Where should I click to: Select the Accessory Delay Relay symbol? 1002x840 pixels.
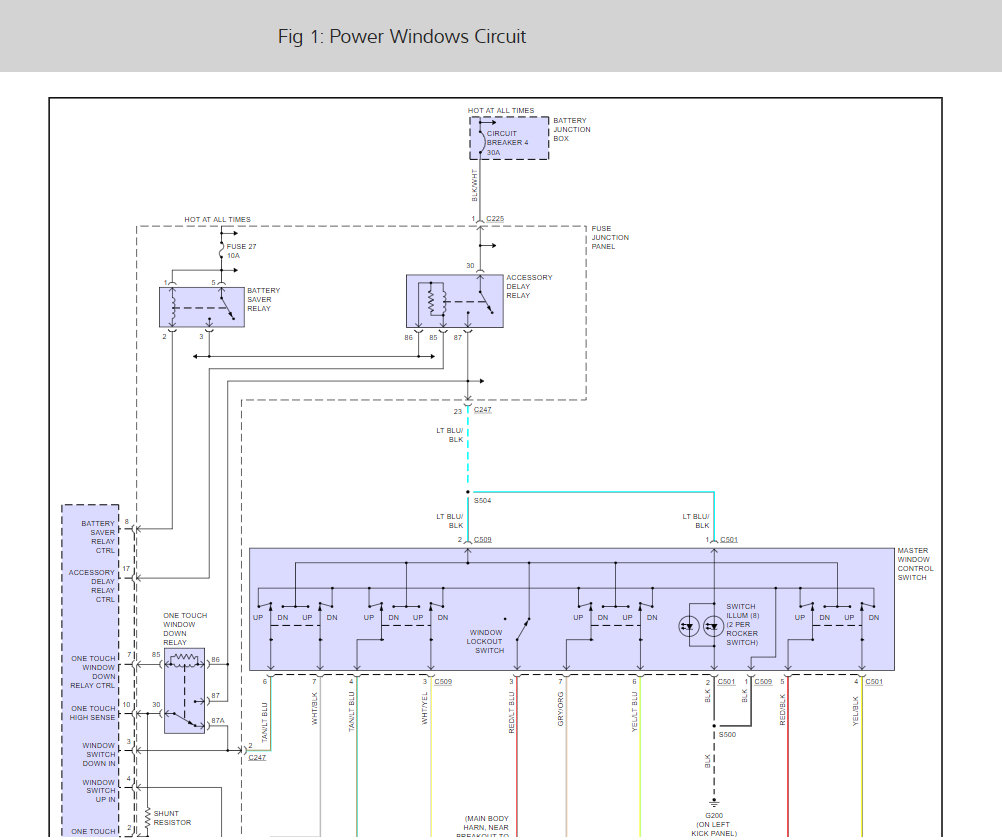coord(454,300)
